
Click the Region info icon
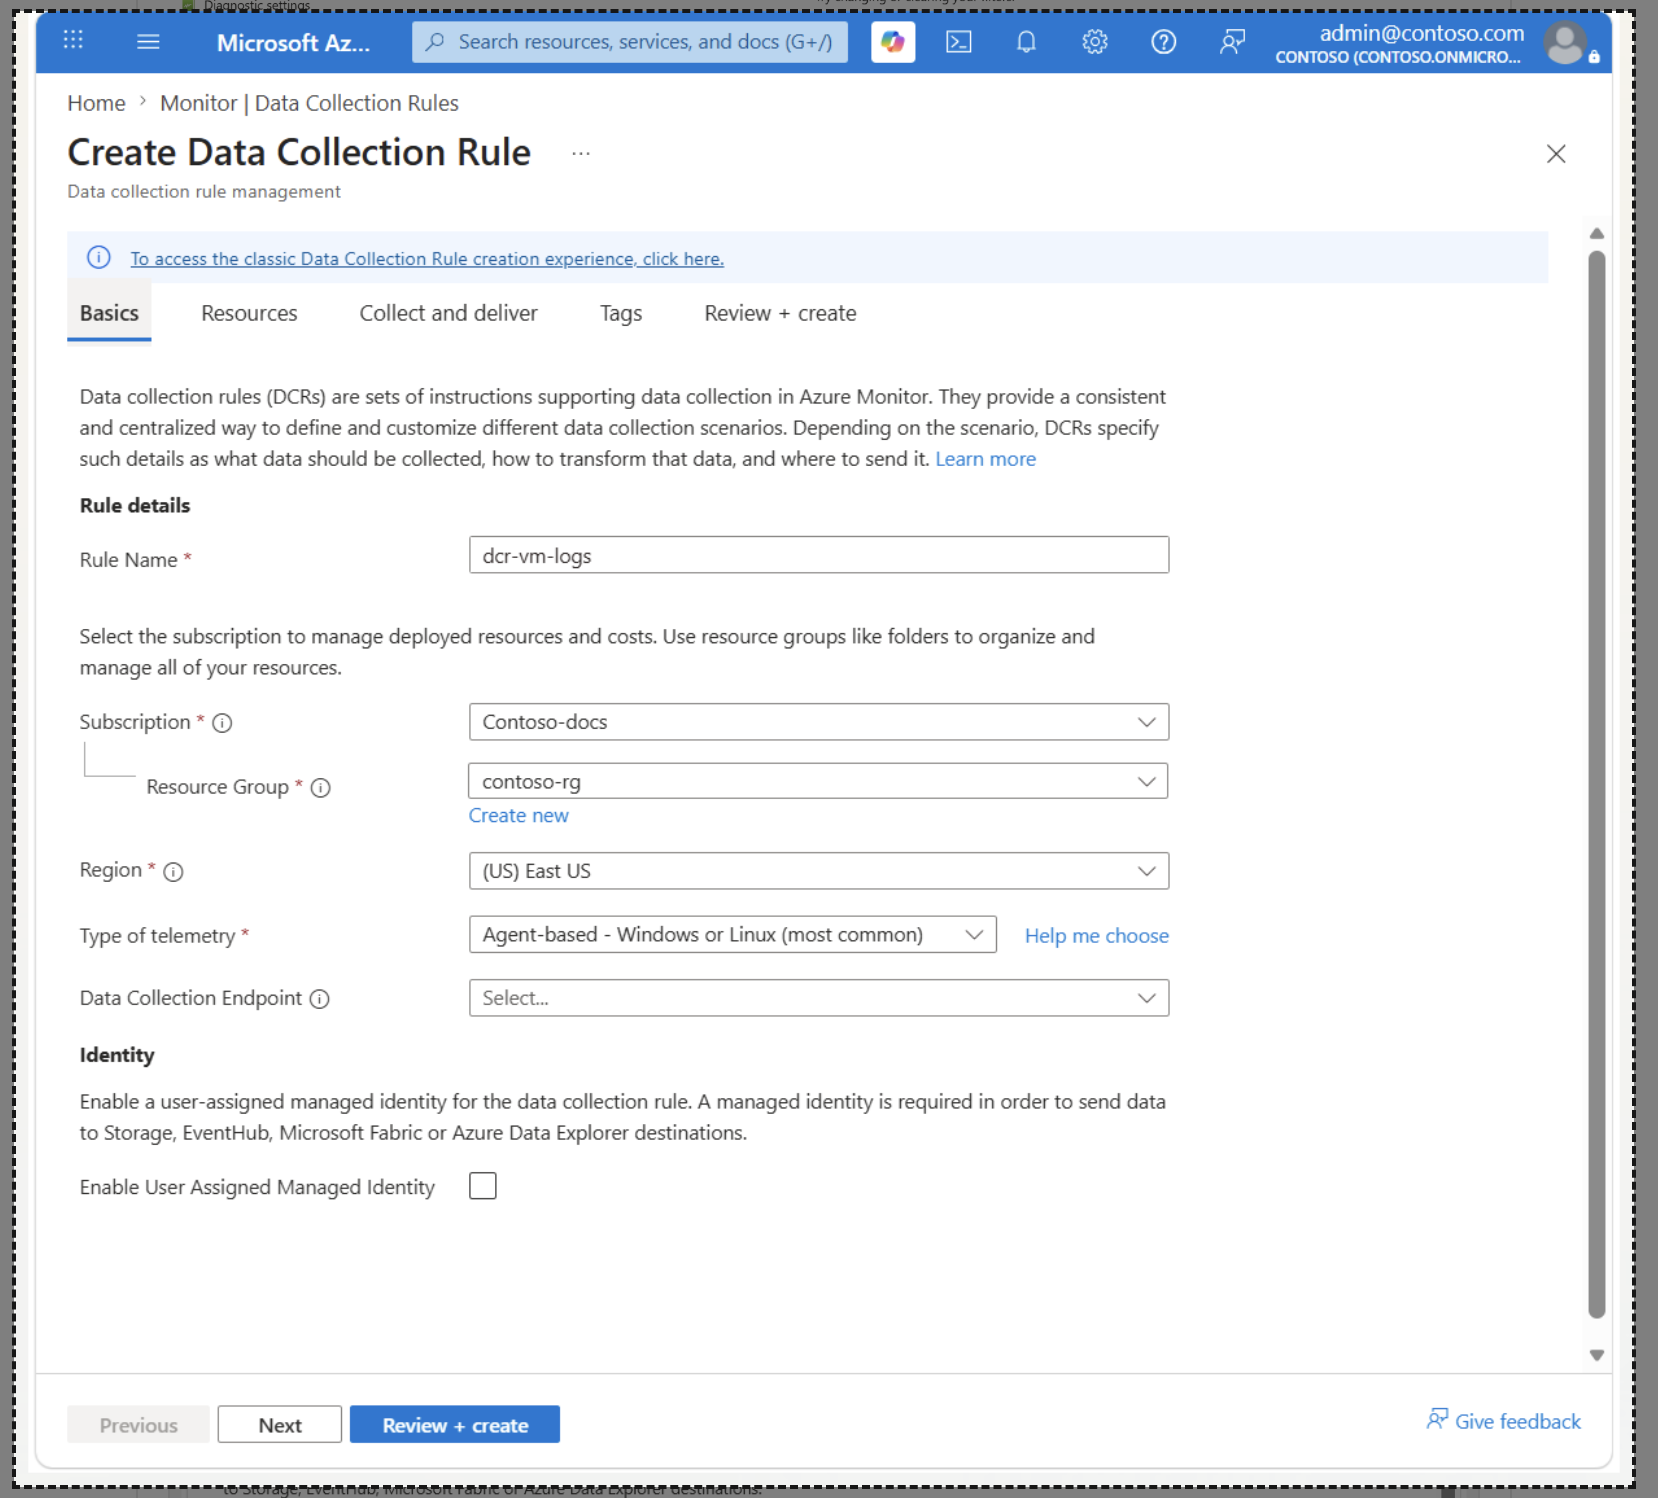(173, 872)
